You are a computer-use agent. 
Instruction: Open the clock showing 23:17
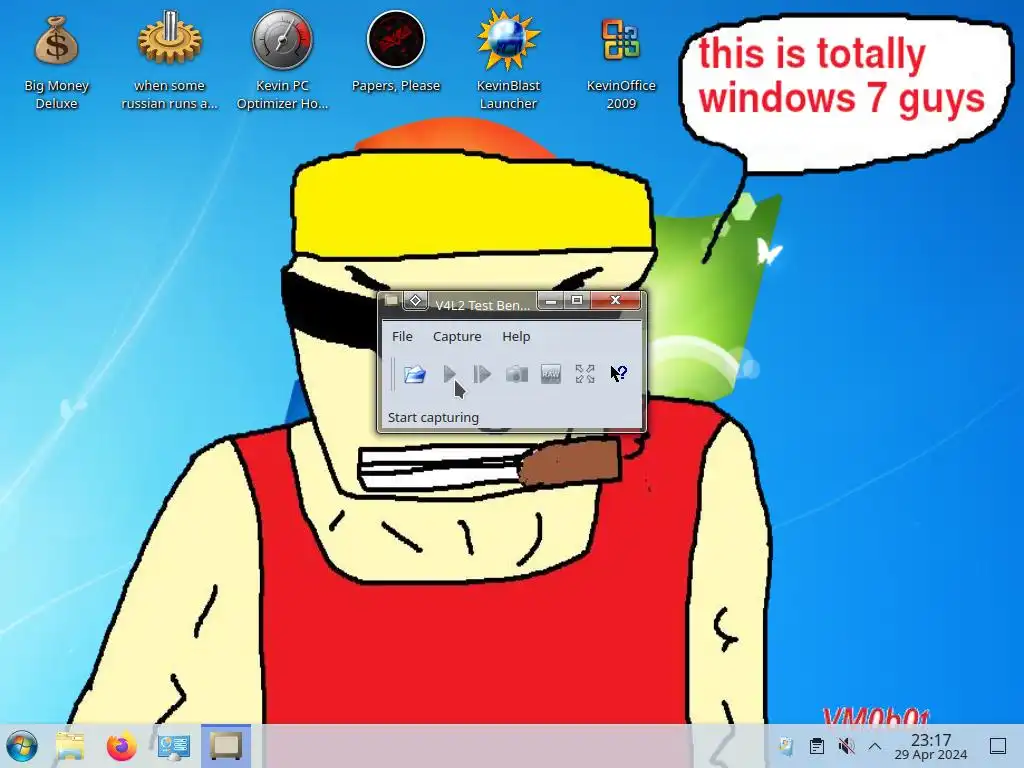[x=931, y=746]
